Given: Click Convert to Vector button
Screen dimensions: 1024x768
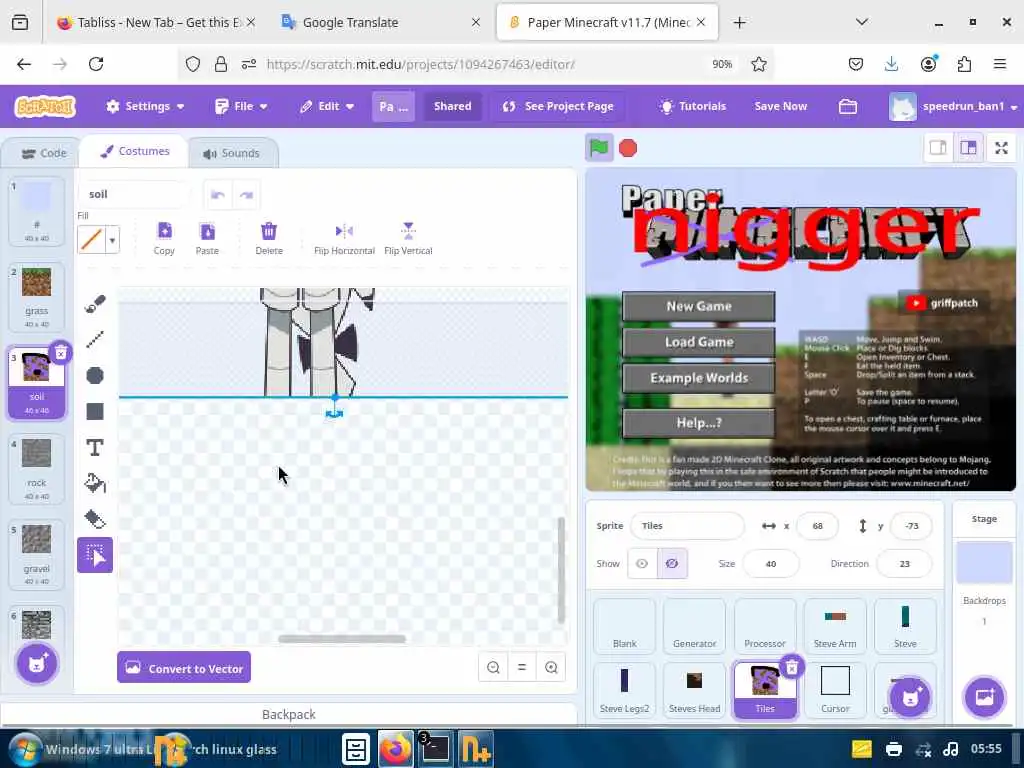Looking at the screenshot, I should 184,667.
